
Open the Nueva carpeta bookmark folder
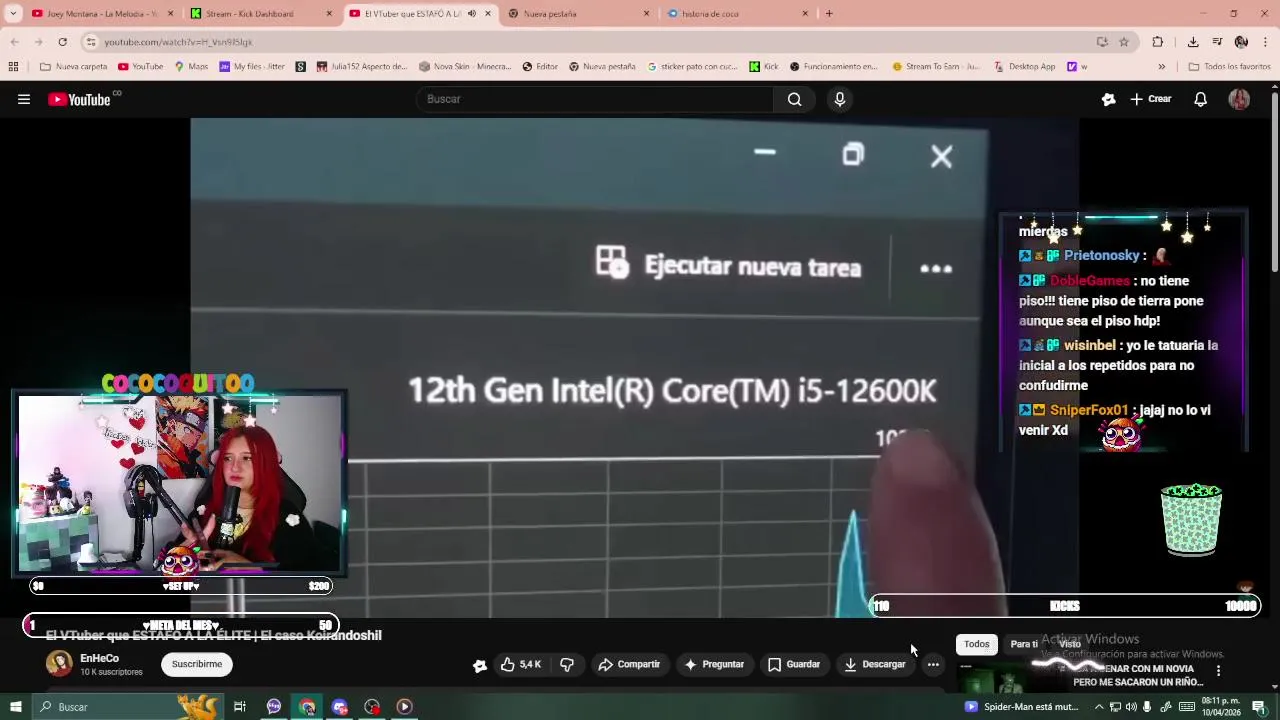(x=74, y=67)
